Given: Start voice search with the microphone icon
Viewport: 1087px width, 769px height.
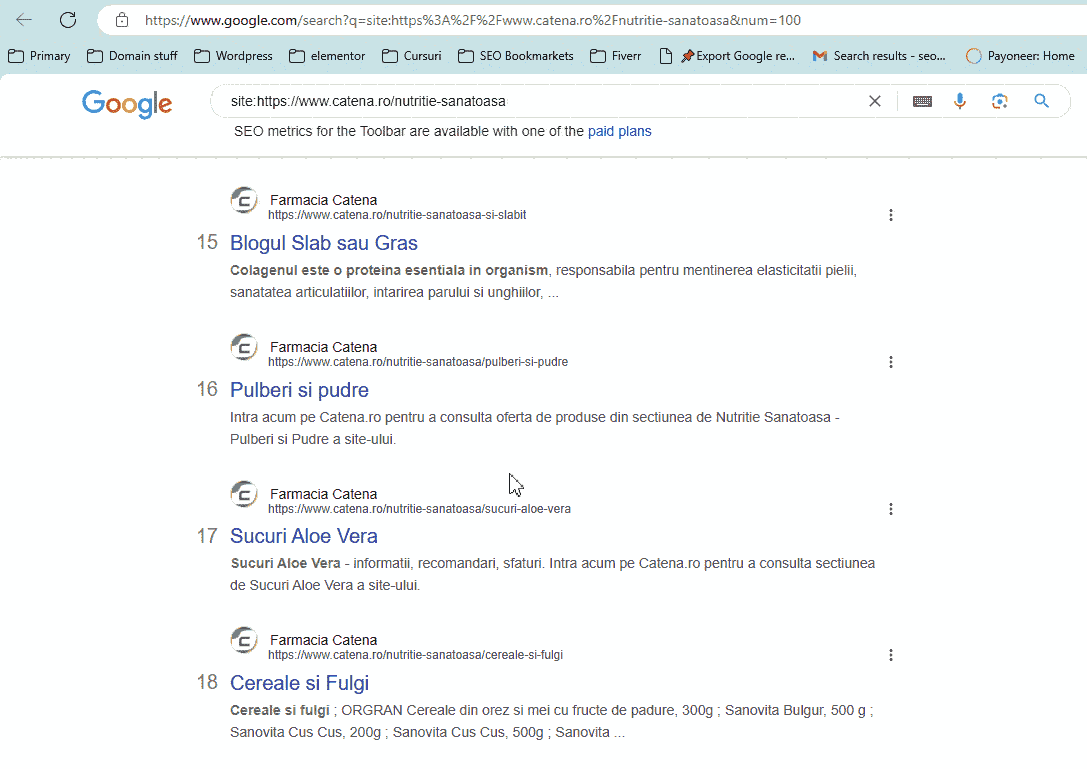Looking at the screenshot, I should pos(960,101).
